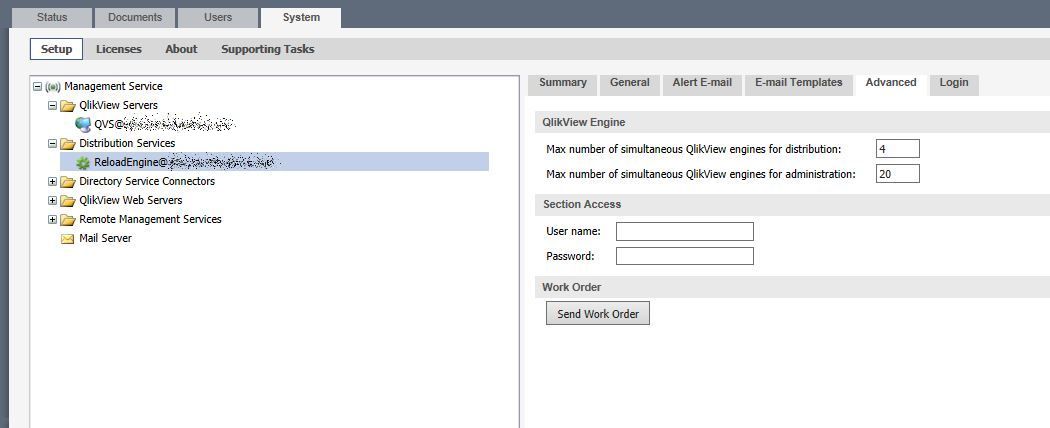1050x428 pixels.
Task: Expand the Directory Service Connectors node
Action: pos(52,182)
